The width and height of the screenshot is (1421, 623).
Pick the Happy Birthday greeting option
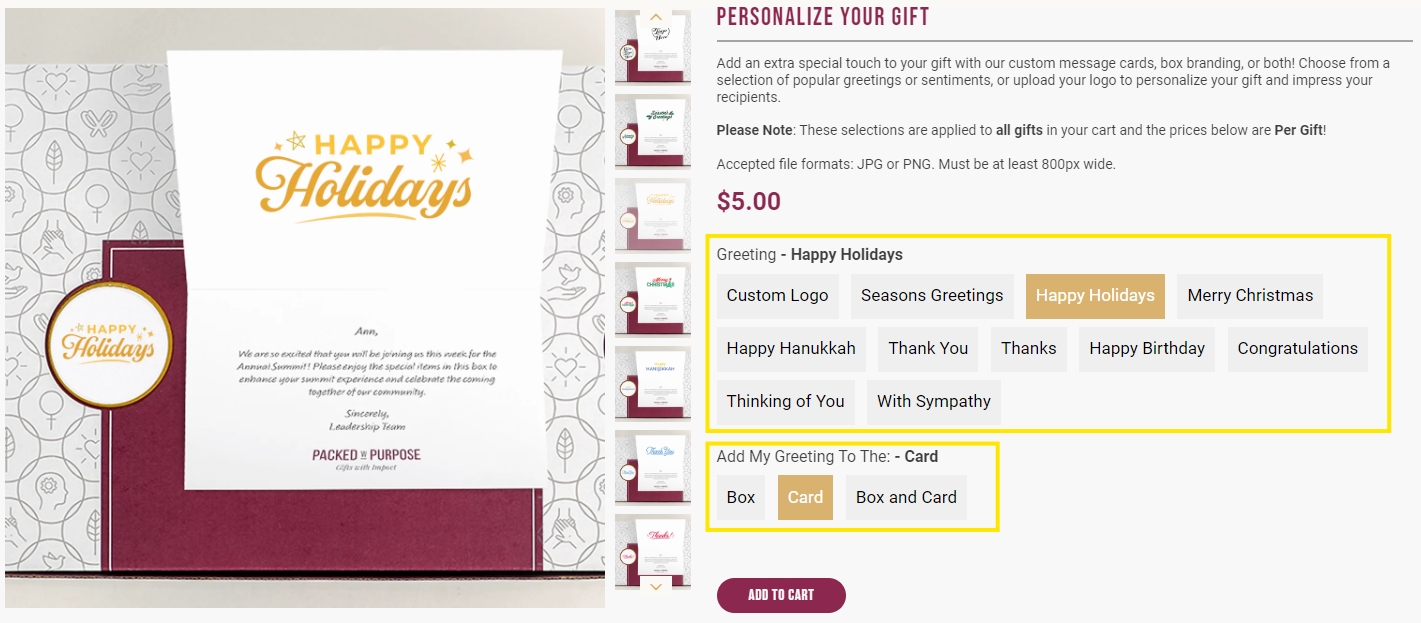click(1147, 349)
